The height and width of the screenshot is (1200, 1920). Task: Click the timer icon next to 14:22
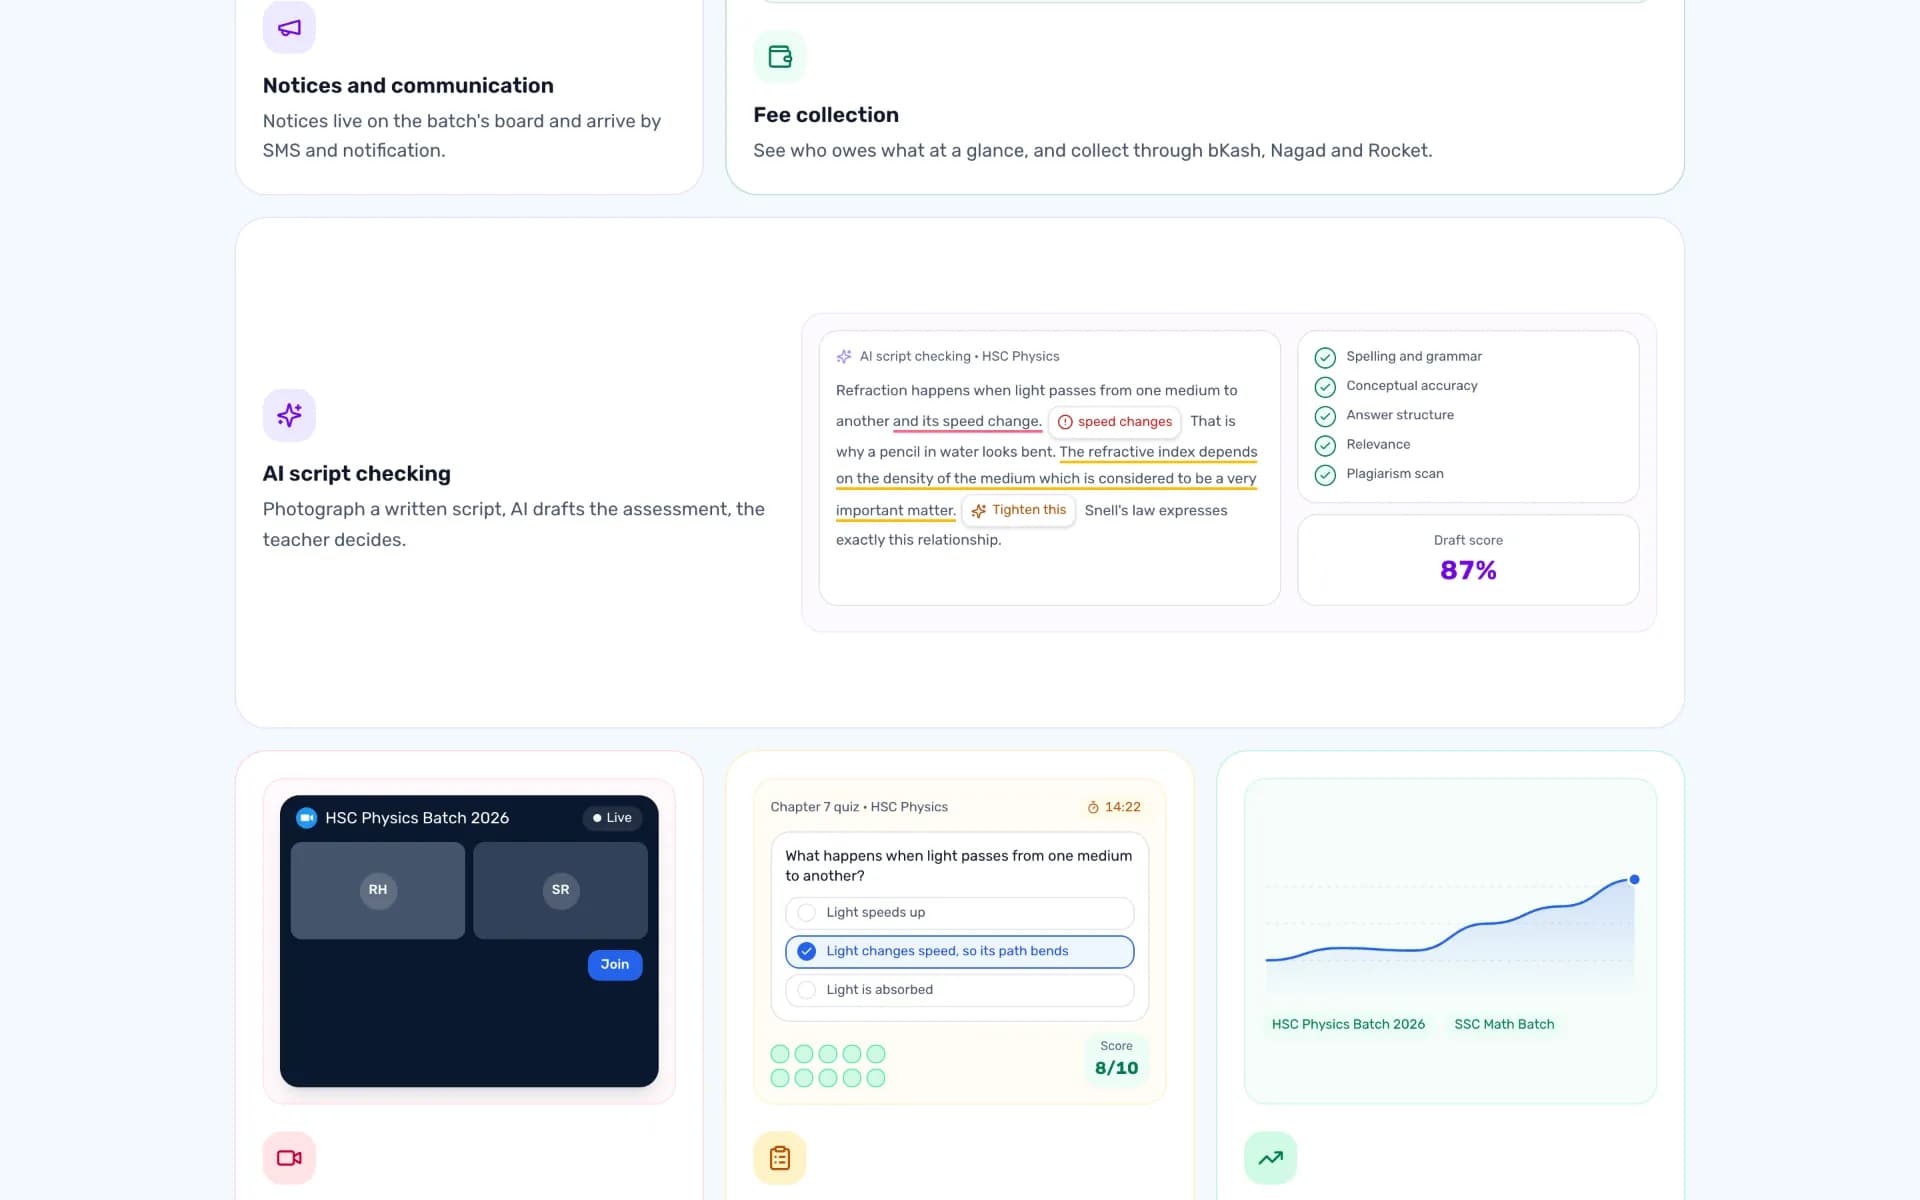point(1093,807)
